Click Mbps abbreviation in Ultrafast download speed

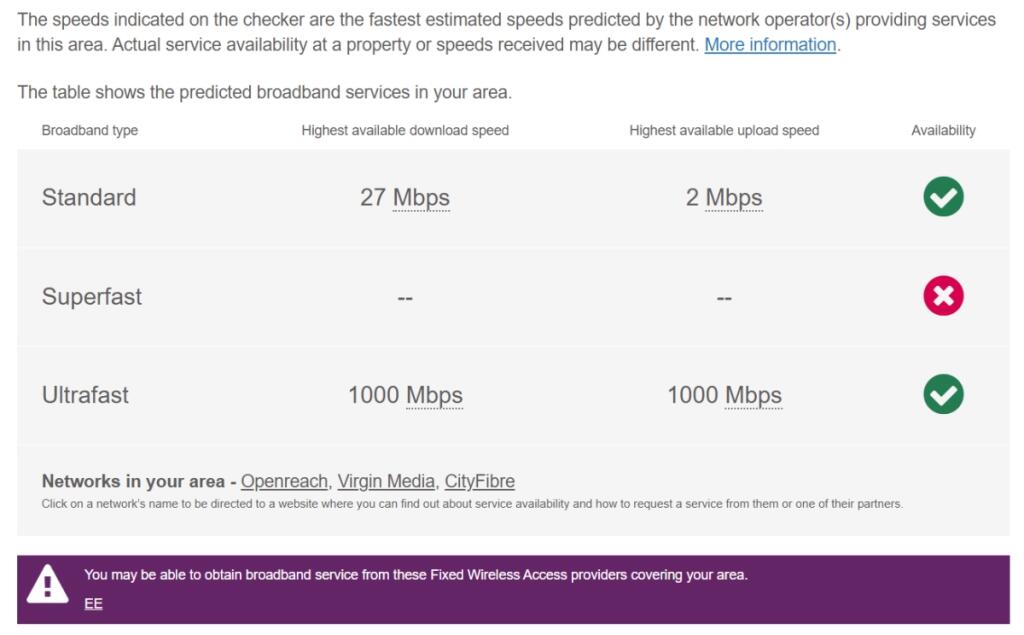pyautogui.click(x=434, y=395)
